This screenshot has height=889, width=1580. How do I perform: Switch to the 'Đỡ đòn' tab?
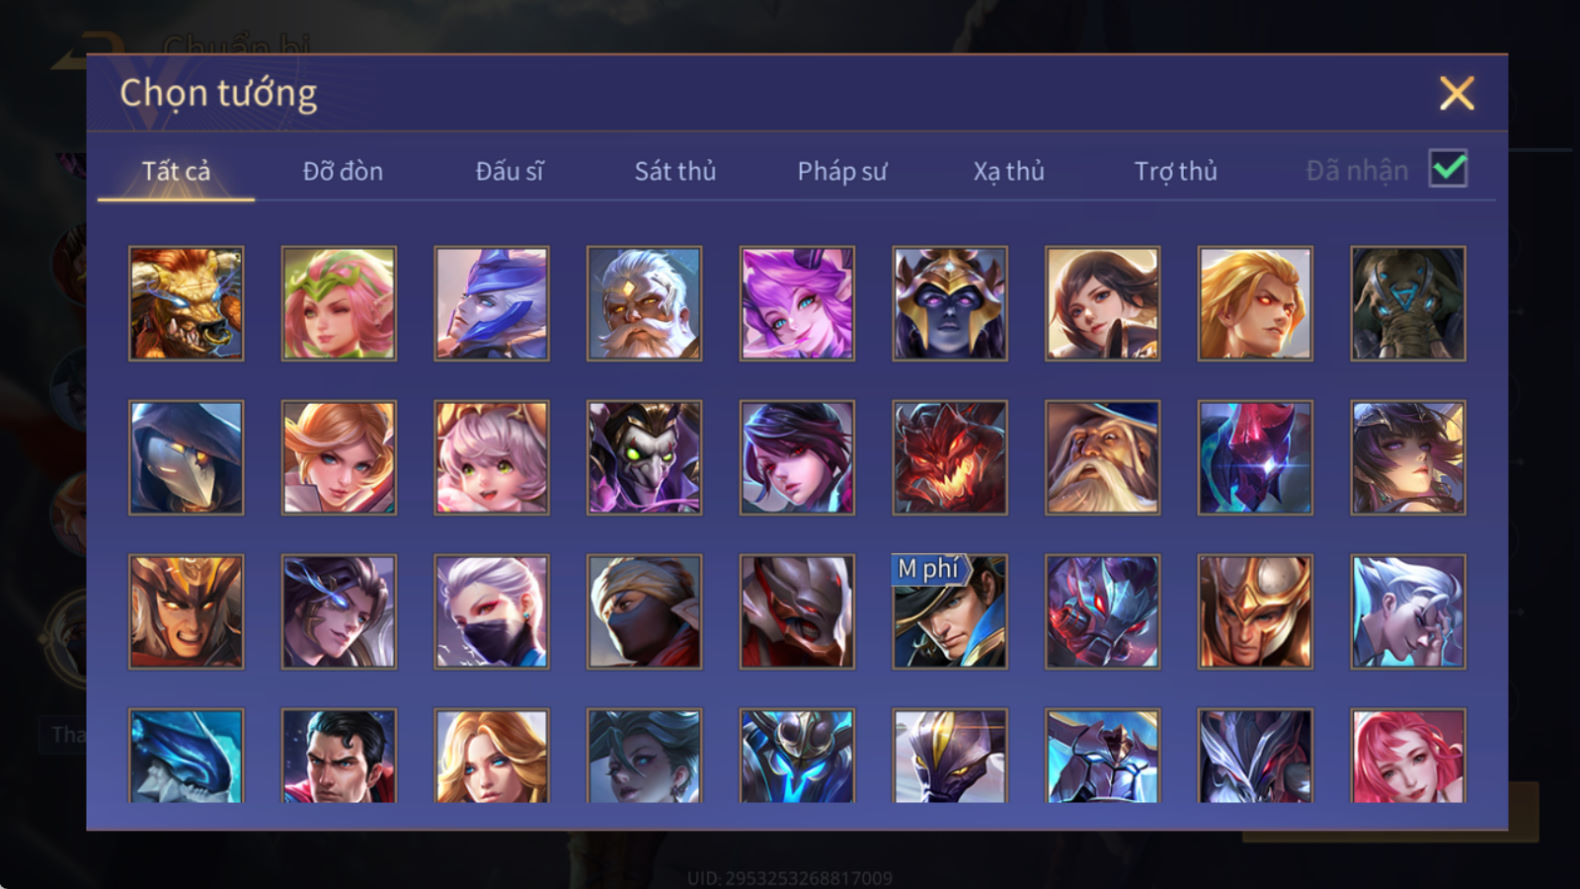point(343,171)
